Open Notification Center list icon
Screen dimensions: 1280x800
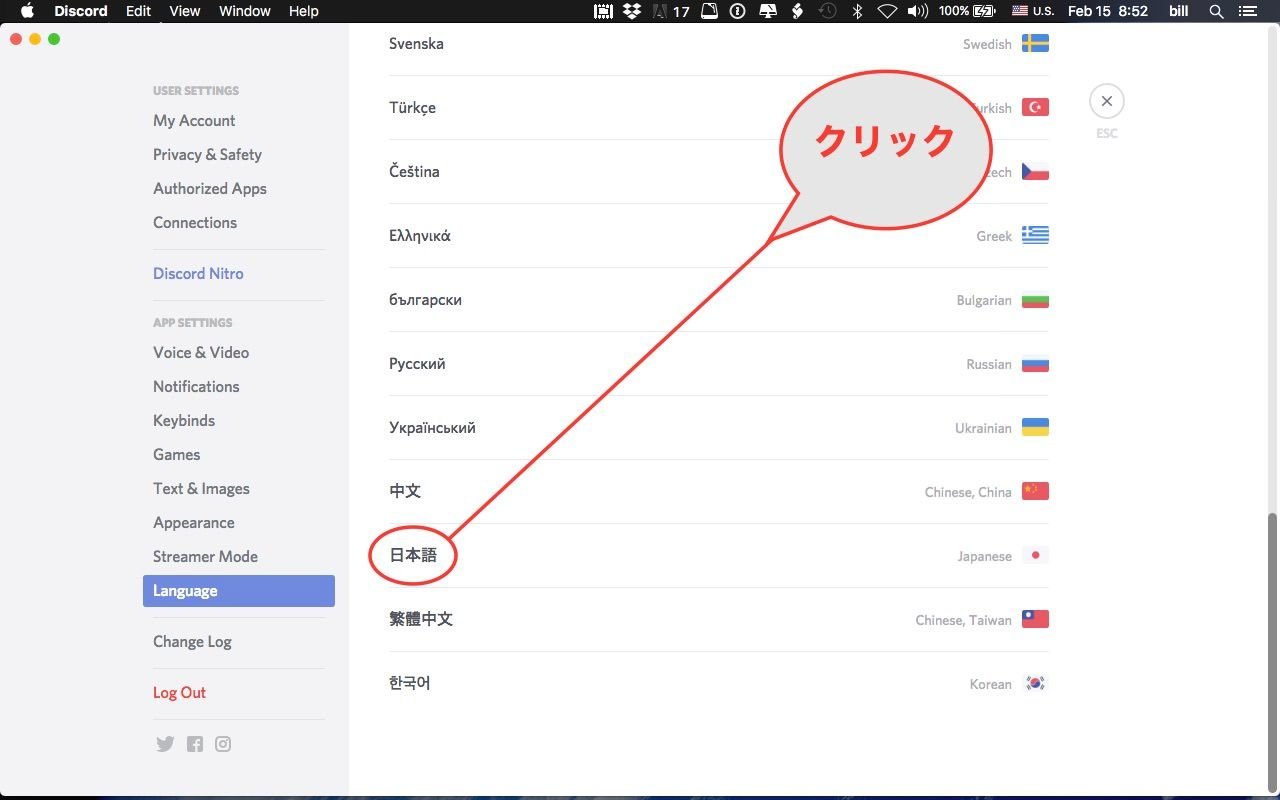[1247, 11]
